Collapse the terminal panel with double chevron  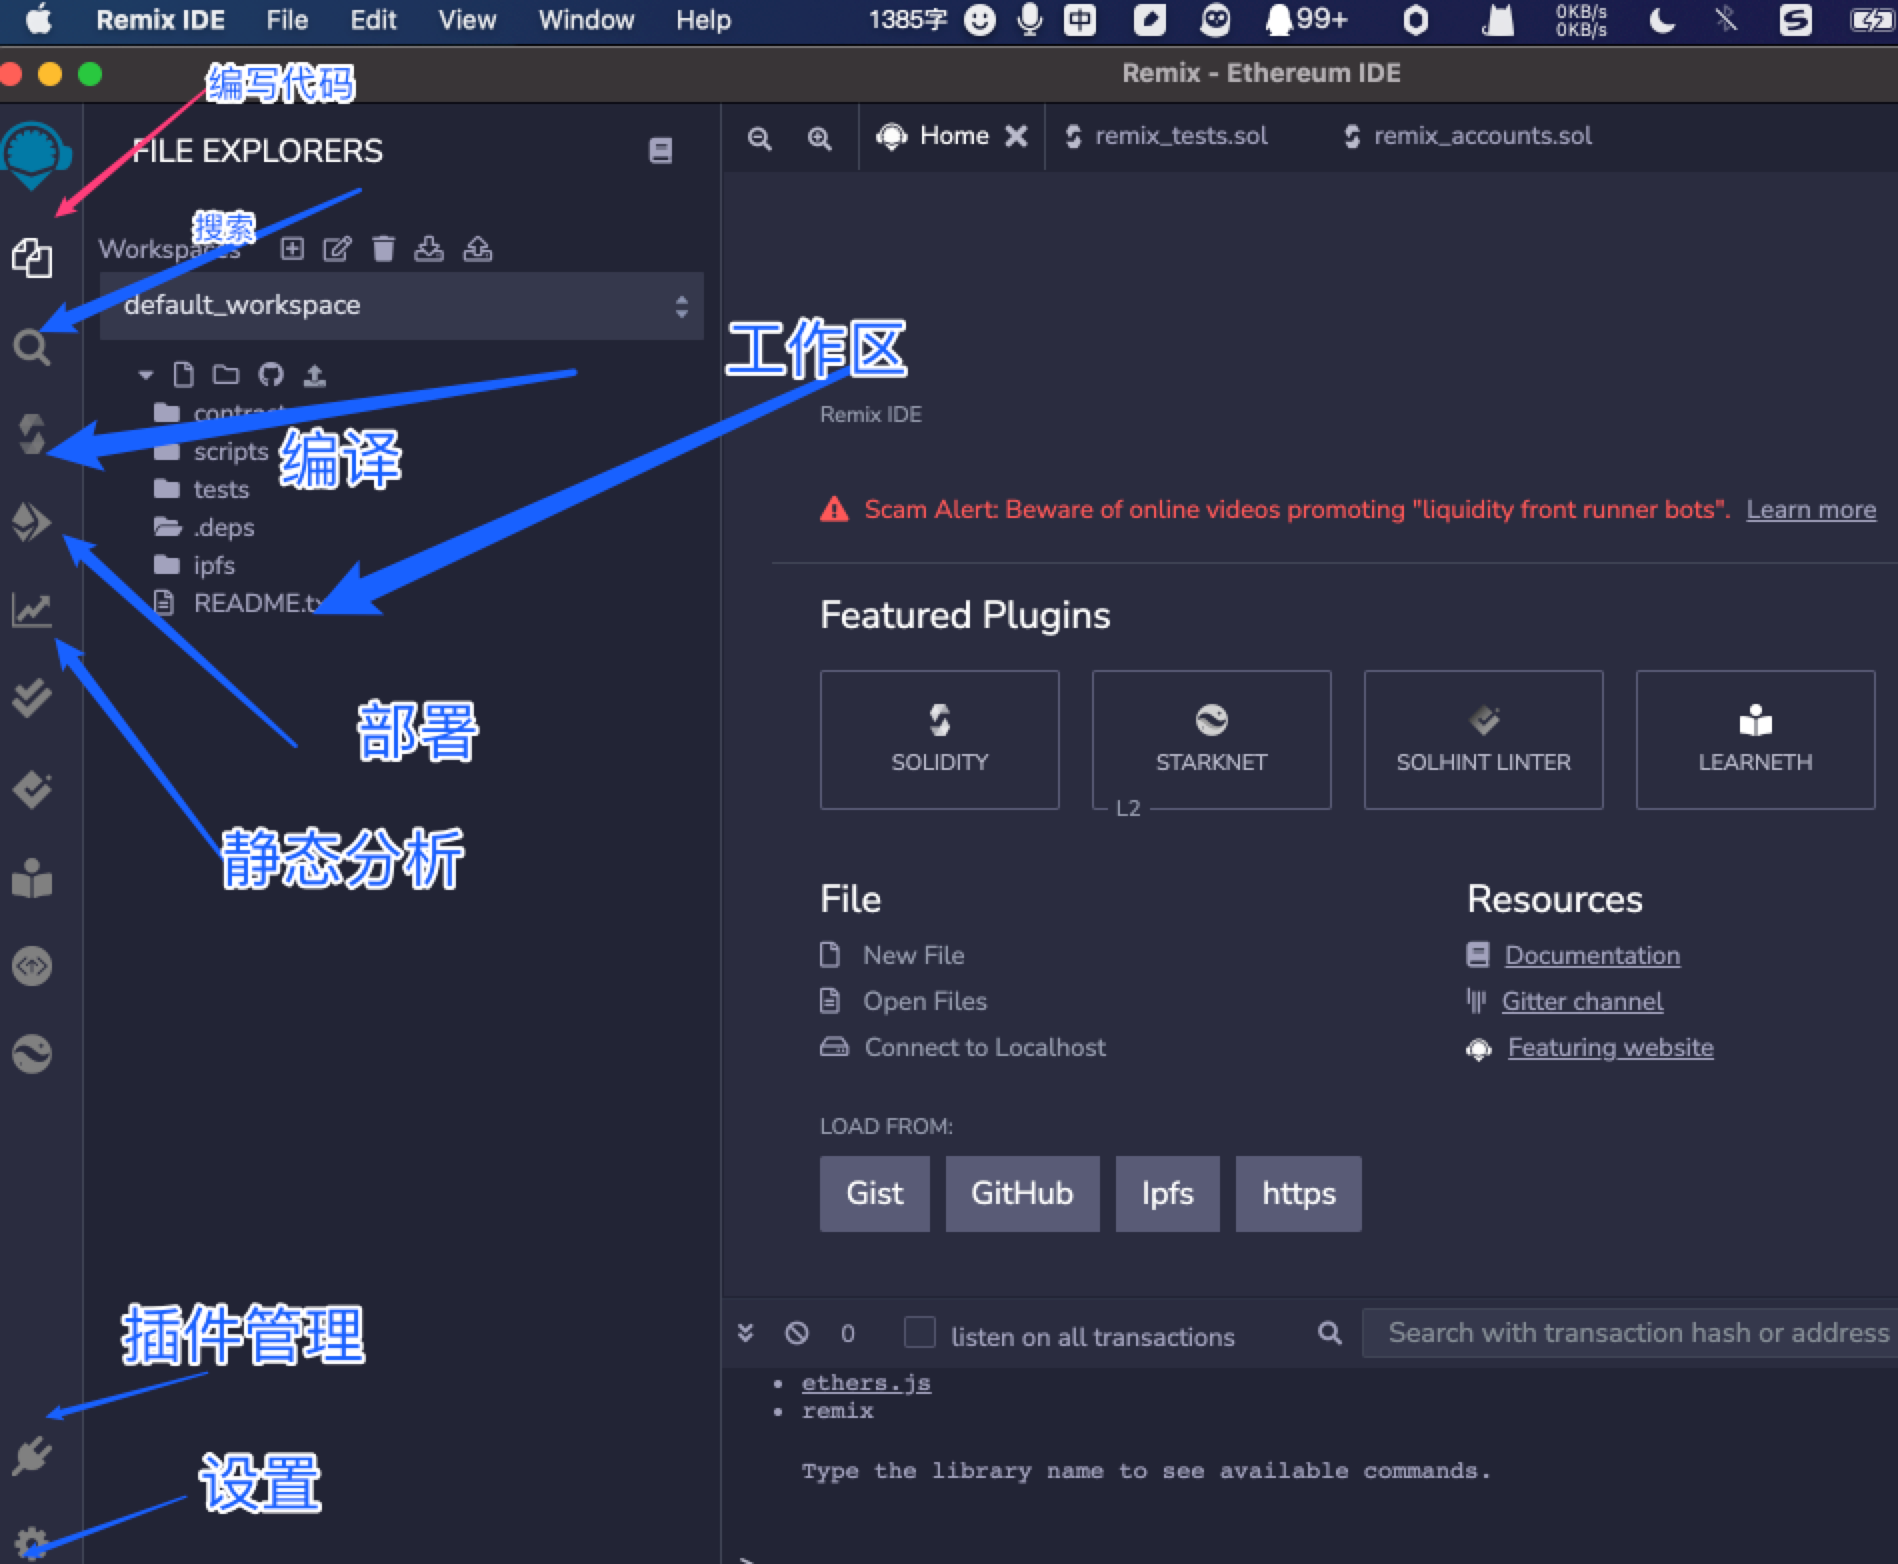(745, 1333)
